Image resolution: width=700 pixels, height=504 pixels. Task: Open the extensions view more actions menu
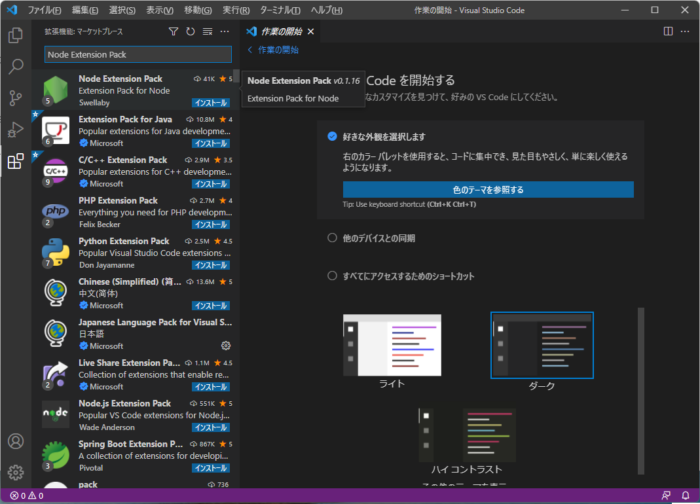pos(225,32)
